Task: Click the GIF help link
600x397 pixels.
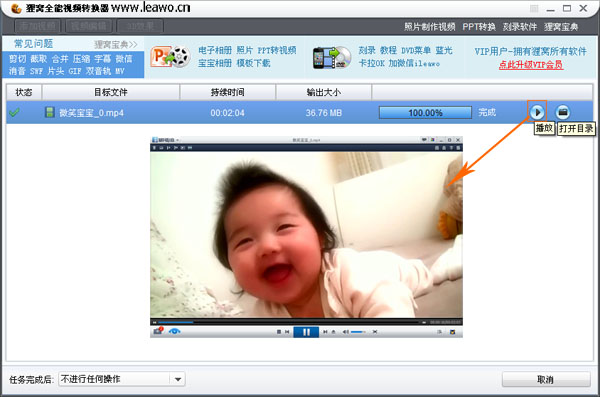Action: click(x=75, y=71)
